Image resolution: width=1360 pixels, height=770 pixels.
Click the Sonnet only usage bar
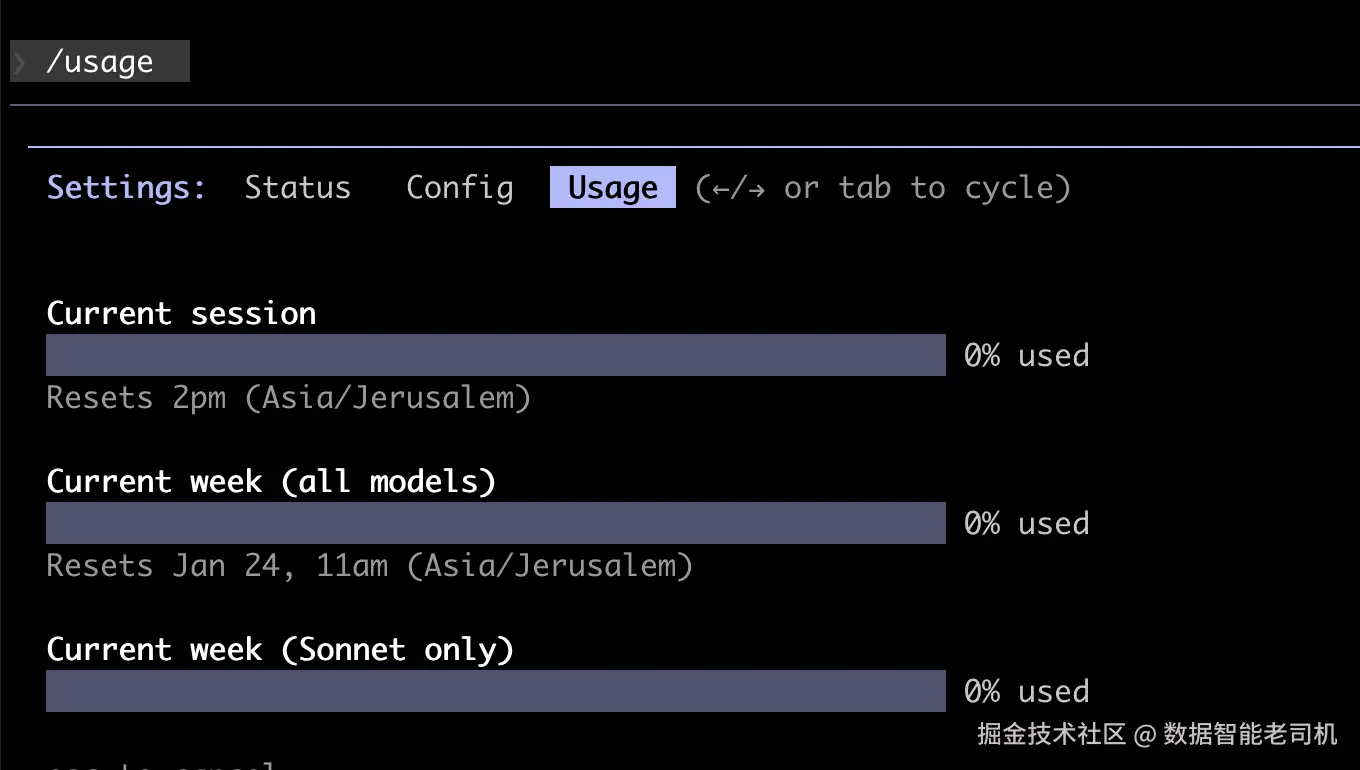point(495,691)
